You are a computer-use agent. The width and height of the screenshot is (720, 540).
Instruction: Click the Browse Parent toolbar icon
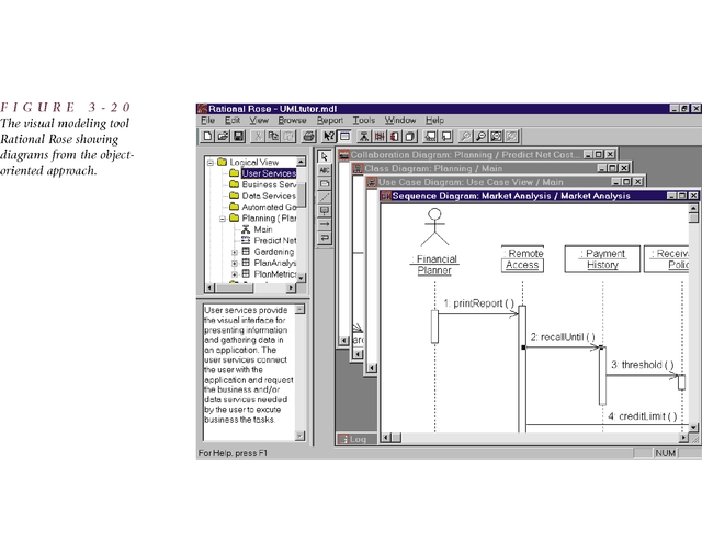(x=431, y=136)
